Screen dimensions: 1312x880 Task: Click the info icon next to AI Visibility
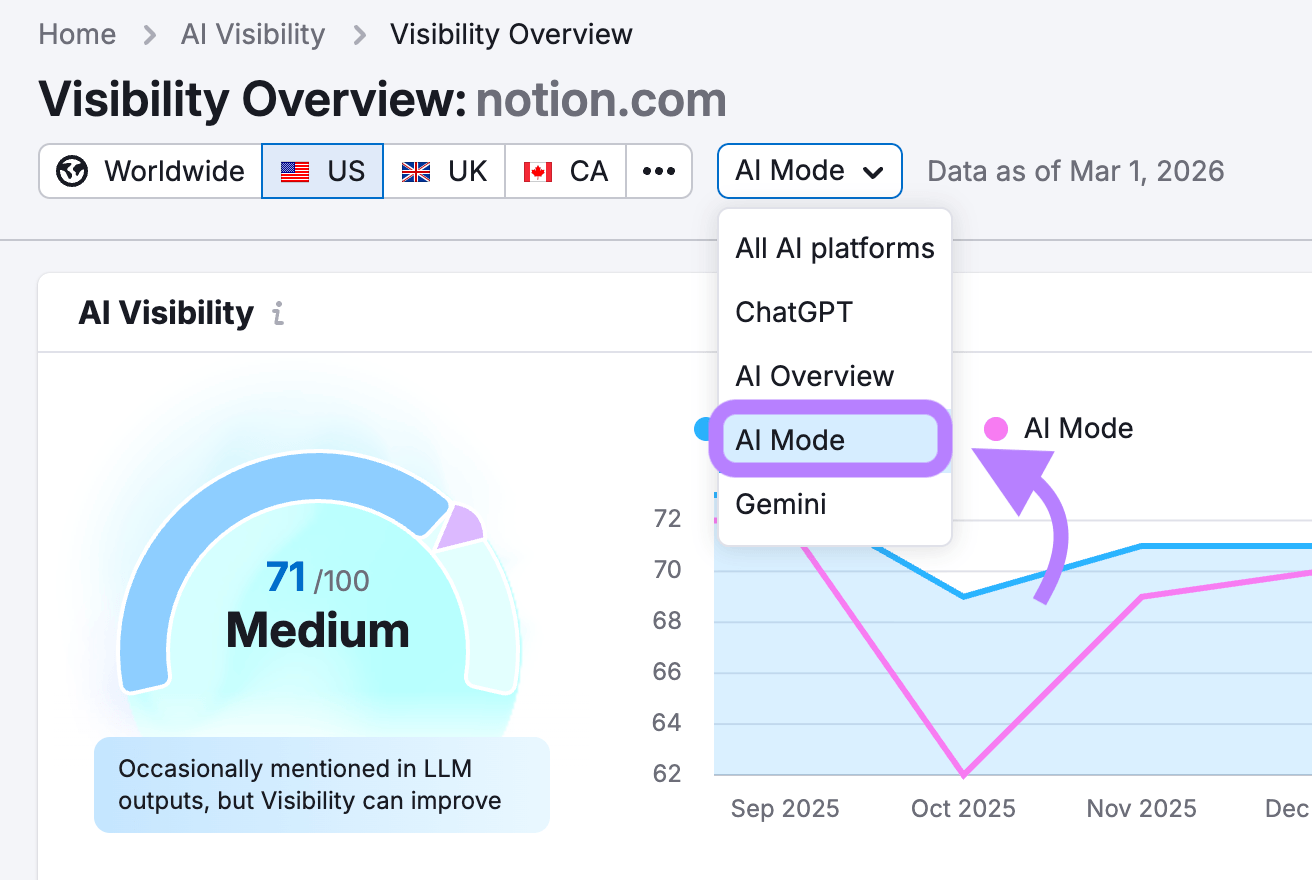pyautogui.click(x=277, y=313)
